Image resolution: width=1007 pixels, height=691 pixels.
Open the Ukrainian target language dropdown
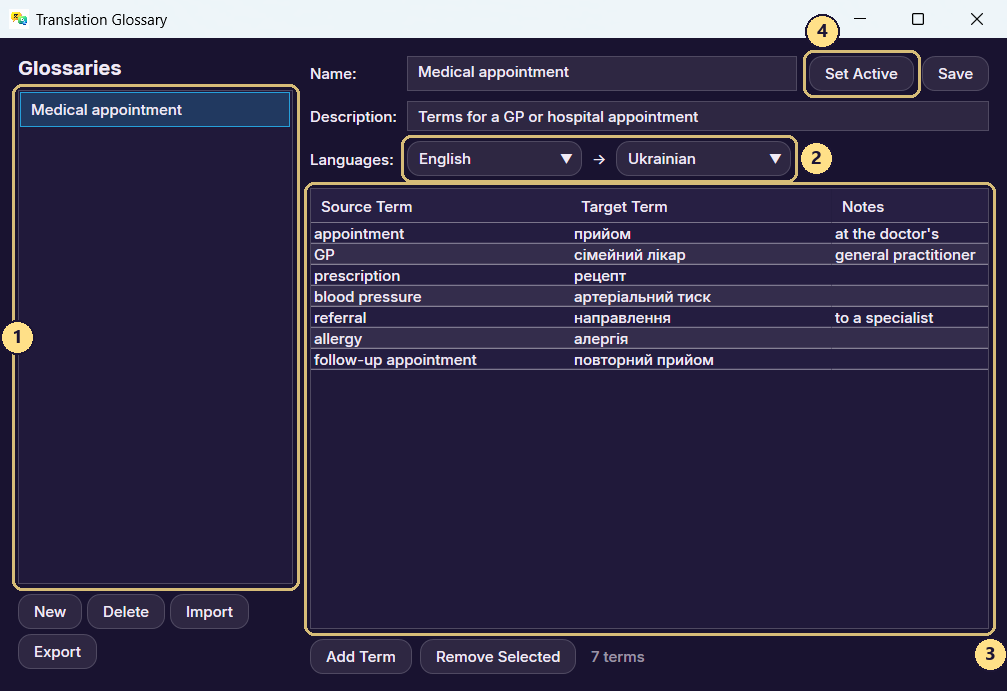click(x=703, y=159)
